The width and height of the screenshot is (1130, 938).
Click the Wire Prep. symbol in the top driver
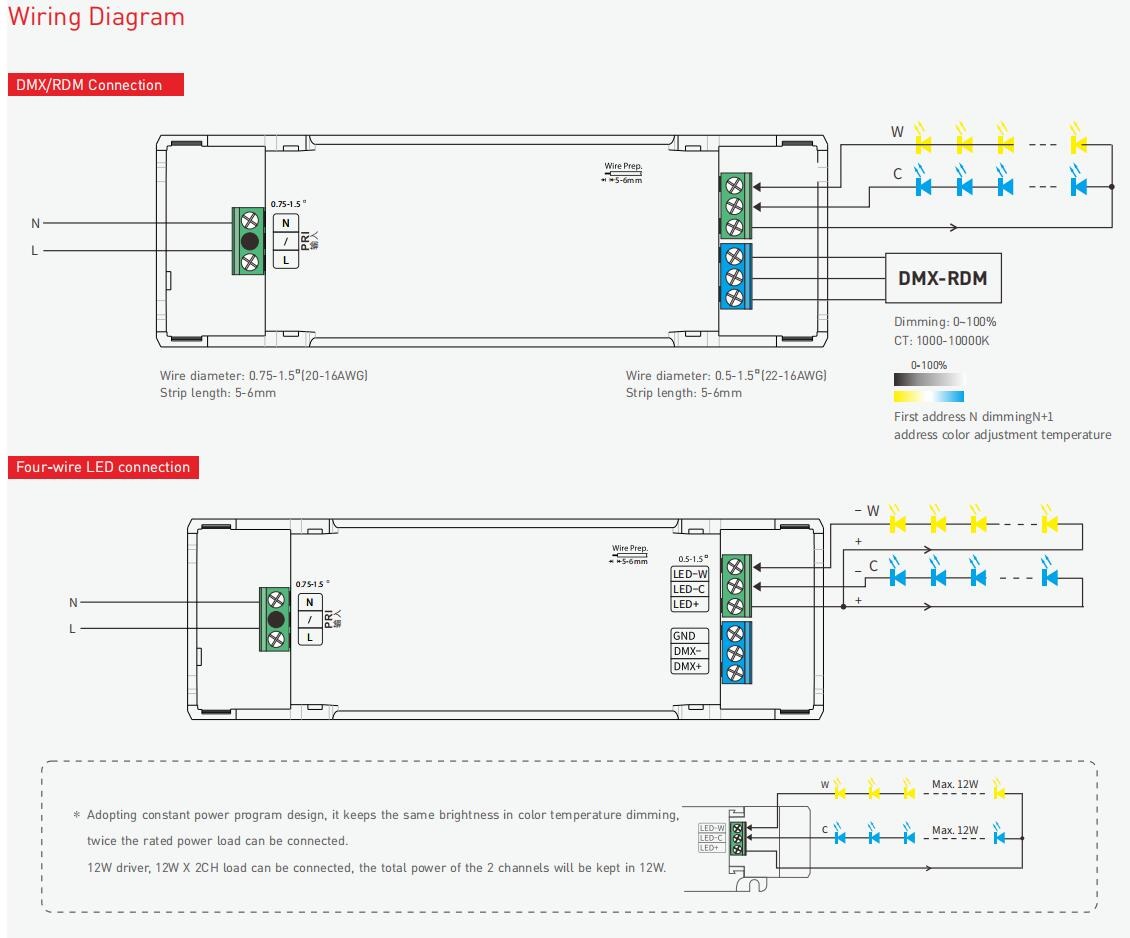click(622, 173)
